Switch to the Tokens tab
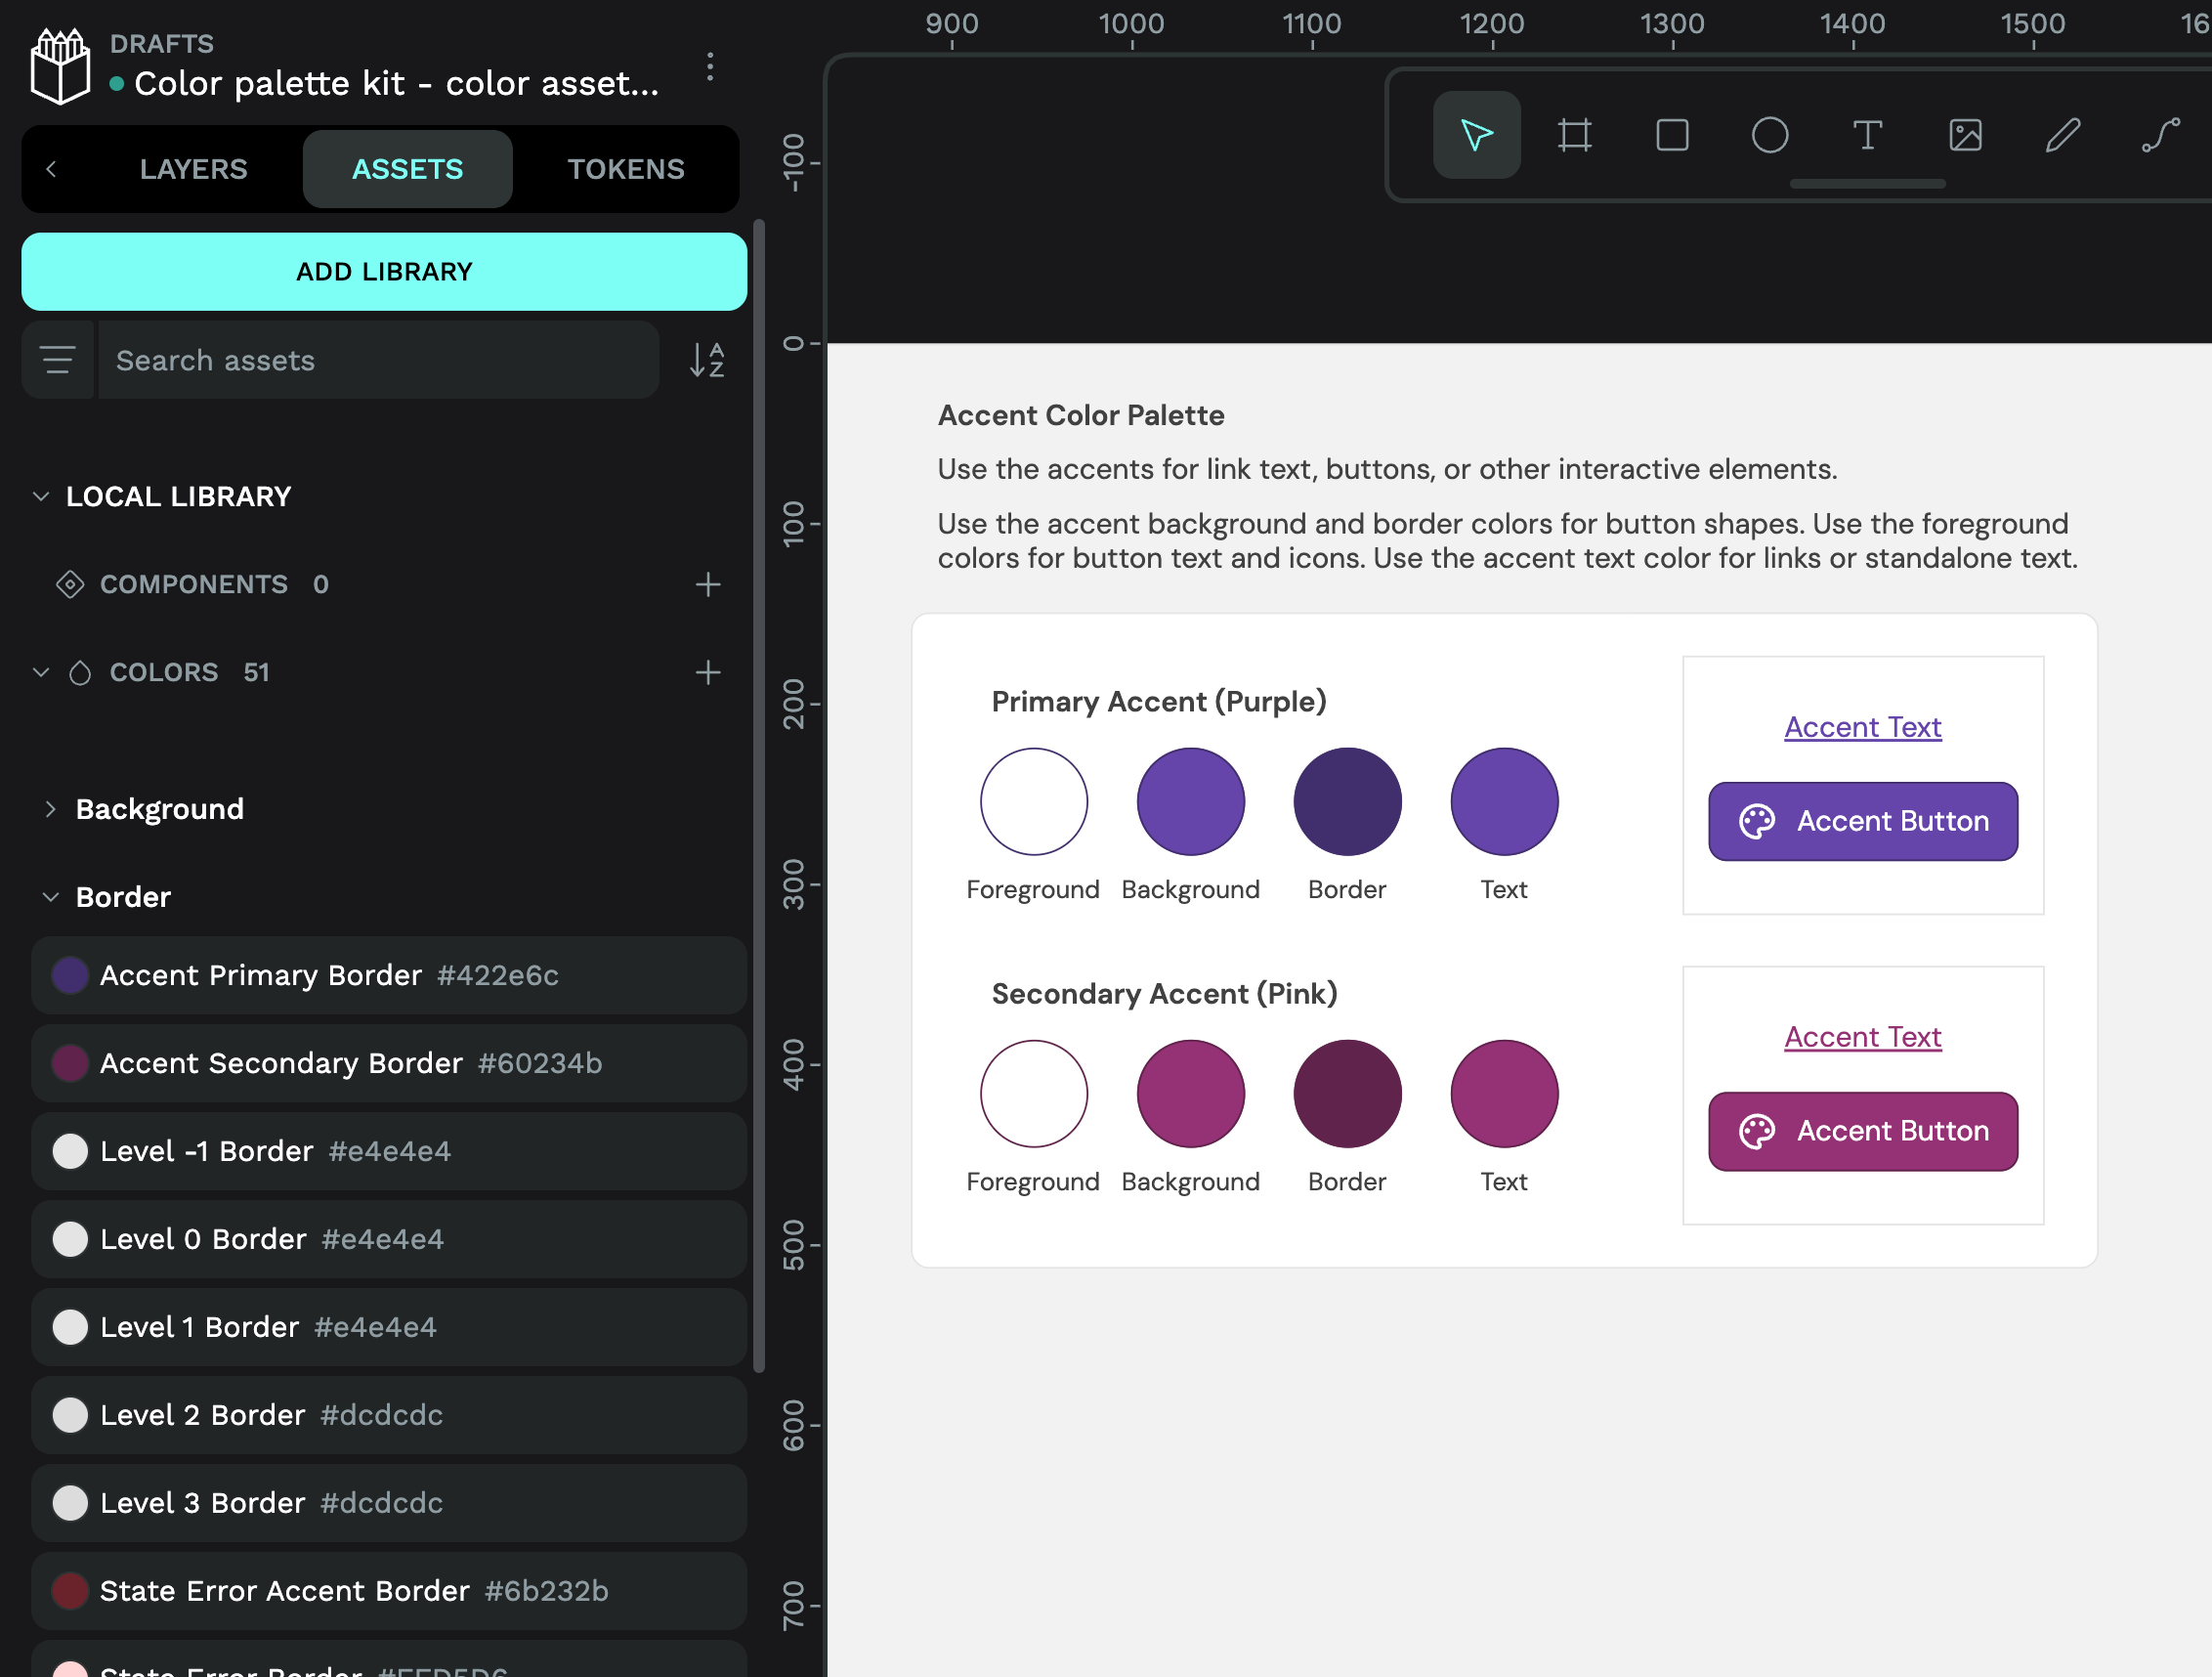Screen dimensions: 2212x1677 [x=626, y=169]
